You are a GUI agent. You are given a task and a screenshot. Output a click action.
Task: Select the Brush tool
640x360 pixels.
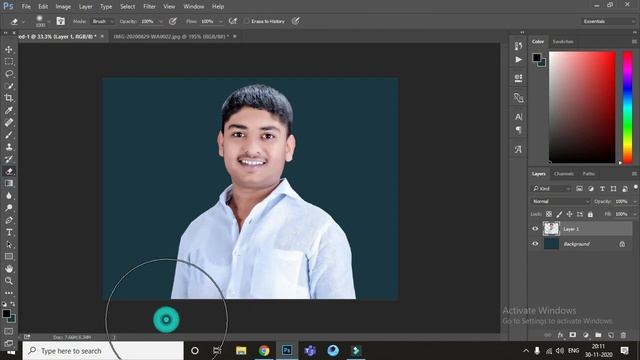point(9,135)
